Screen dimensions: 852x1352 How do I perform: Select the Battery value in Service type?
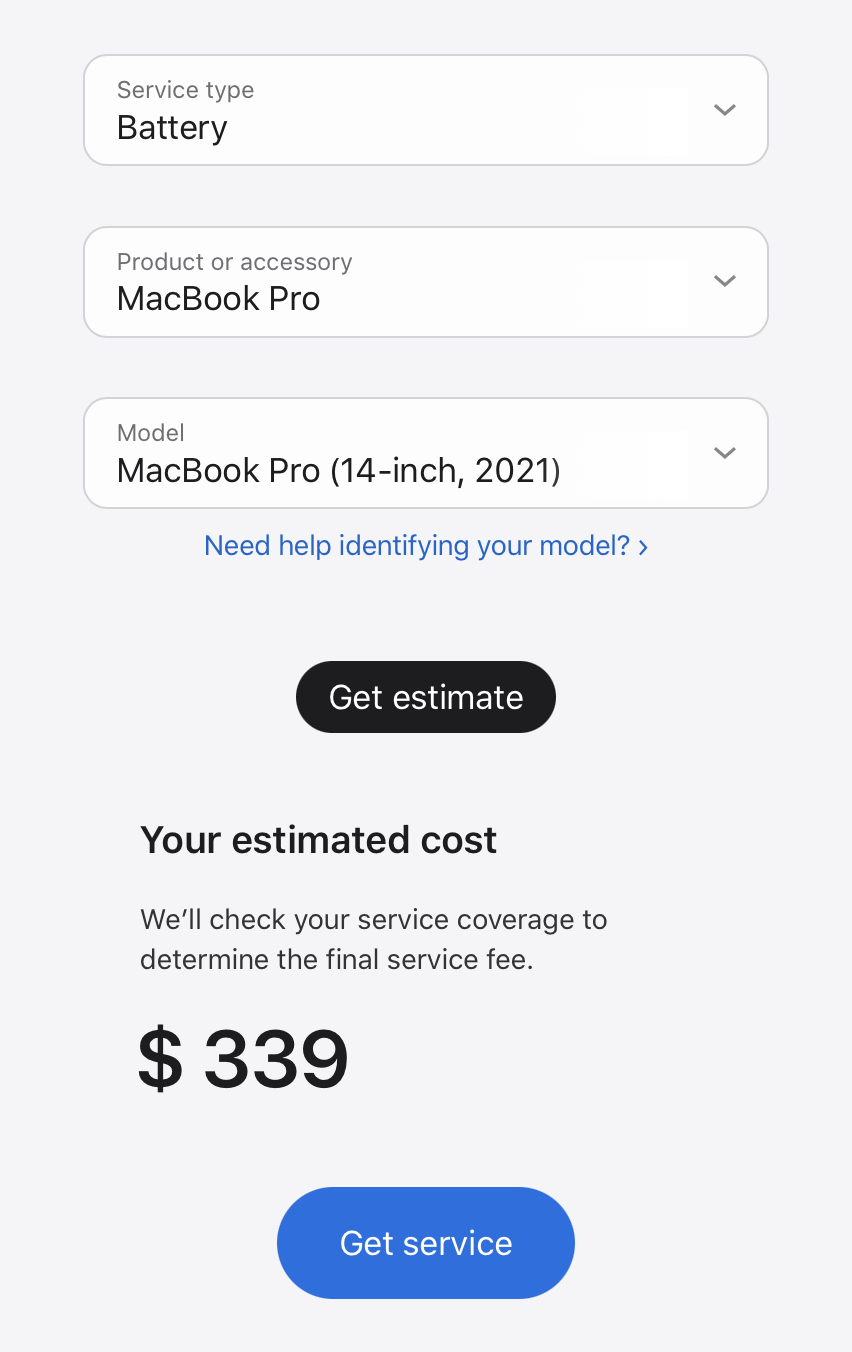coord(172,128)
